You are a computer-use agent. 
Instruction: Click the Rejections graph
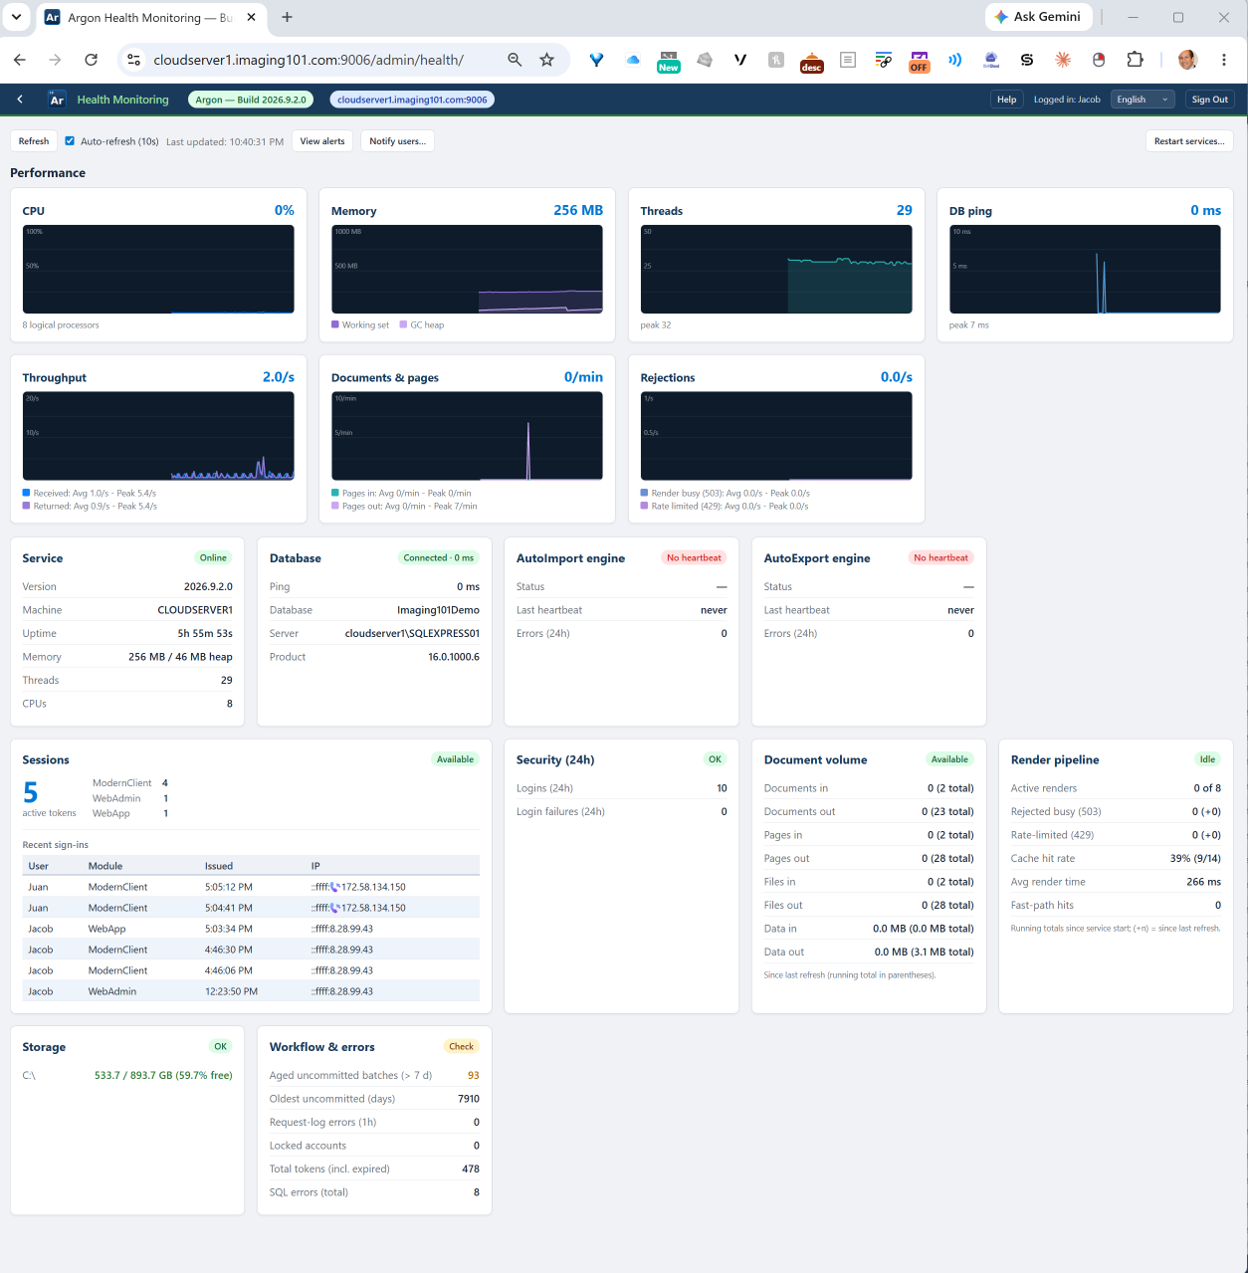pos(776,436)
